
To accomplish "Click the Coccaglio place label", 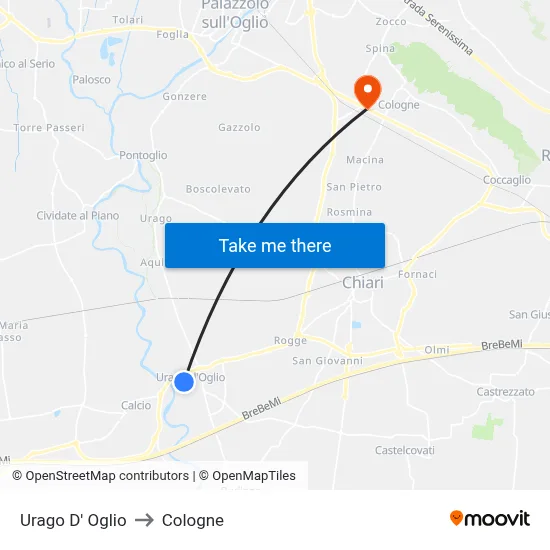I will [x=507, y=180].
